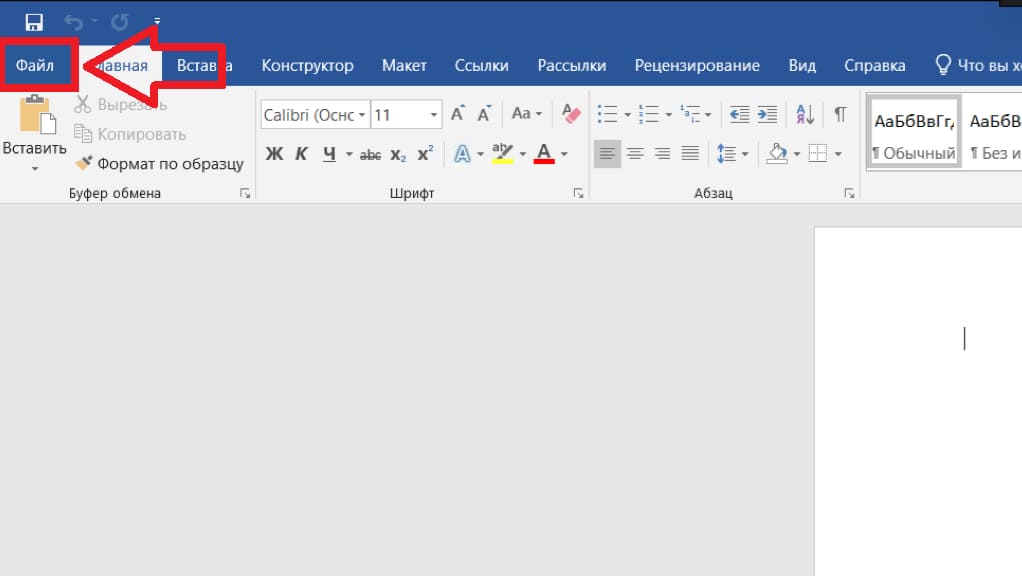Click the Justify alignment icon
The width and height of the screenshot is (1022, 576).
[689, 154]
